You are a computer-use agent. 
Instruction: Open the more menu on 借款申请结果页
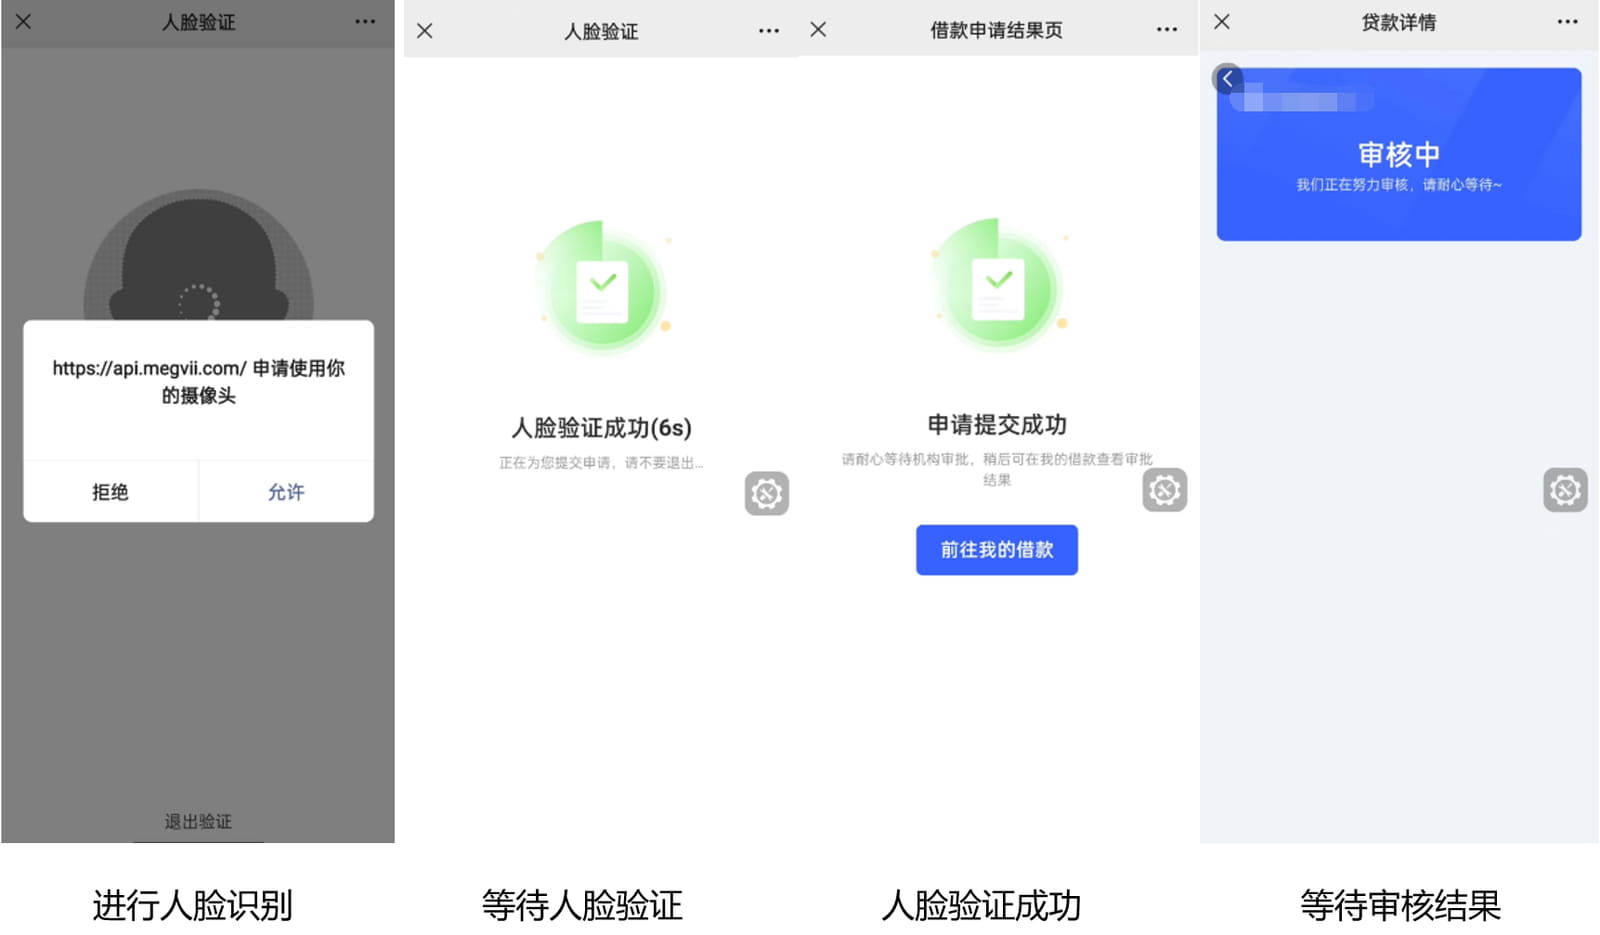[1166, 30]
